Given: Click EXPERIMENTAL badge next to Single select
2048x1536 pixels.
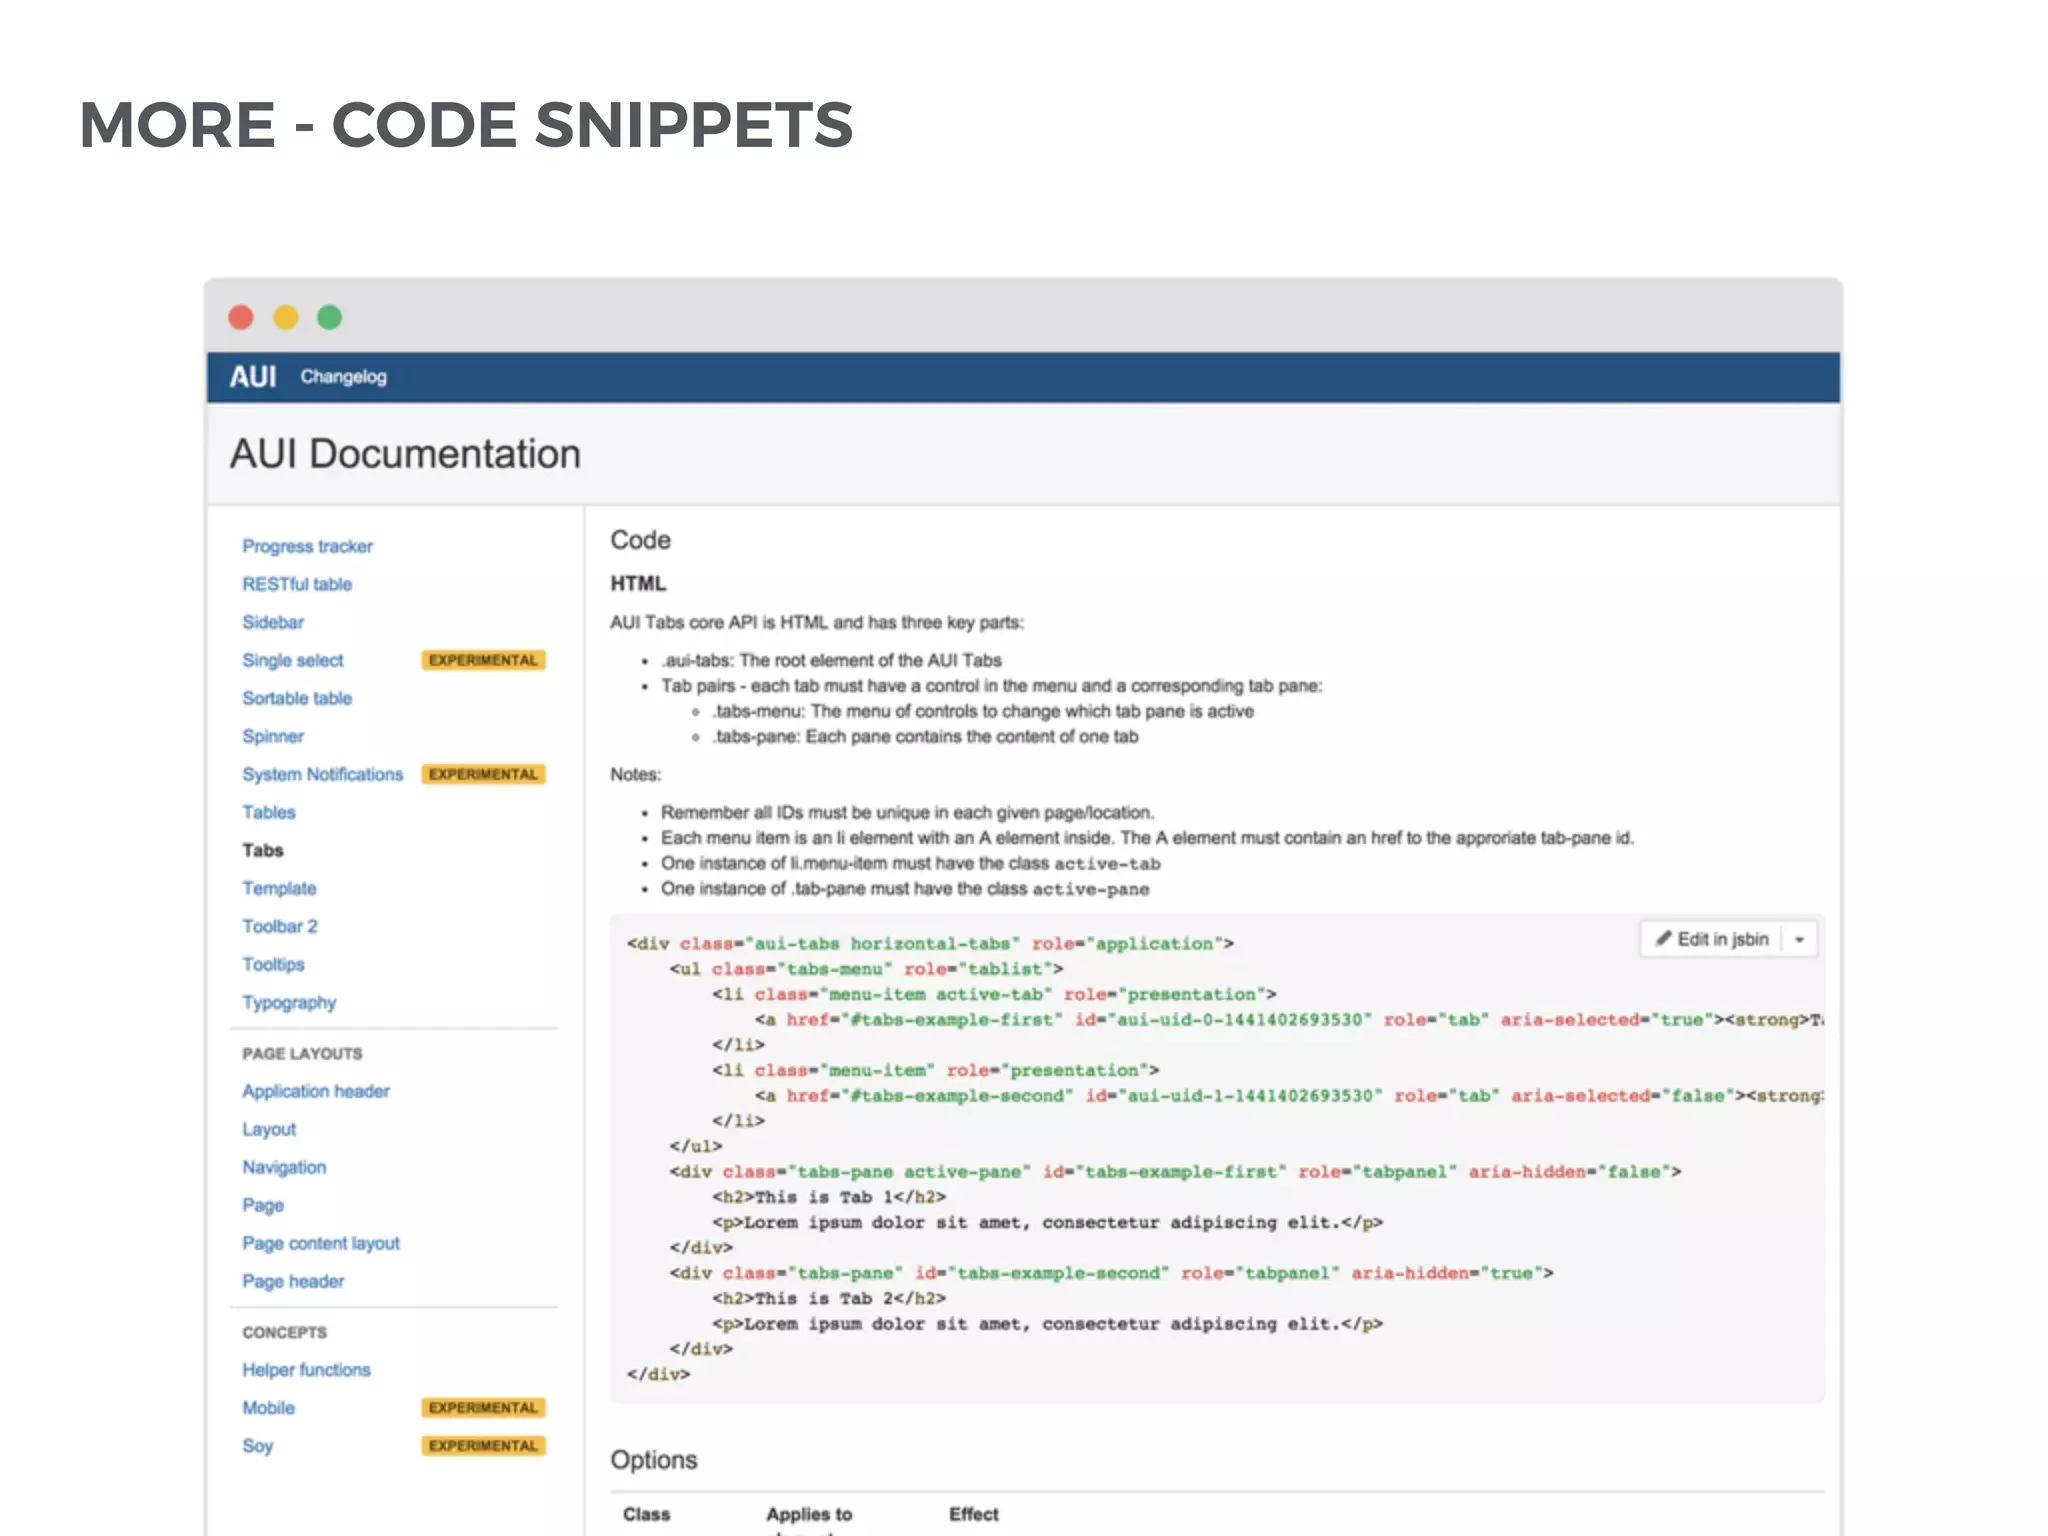Looking at the screenshot, I should tap(483, 660).
